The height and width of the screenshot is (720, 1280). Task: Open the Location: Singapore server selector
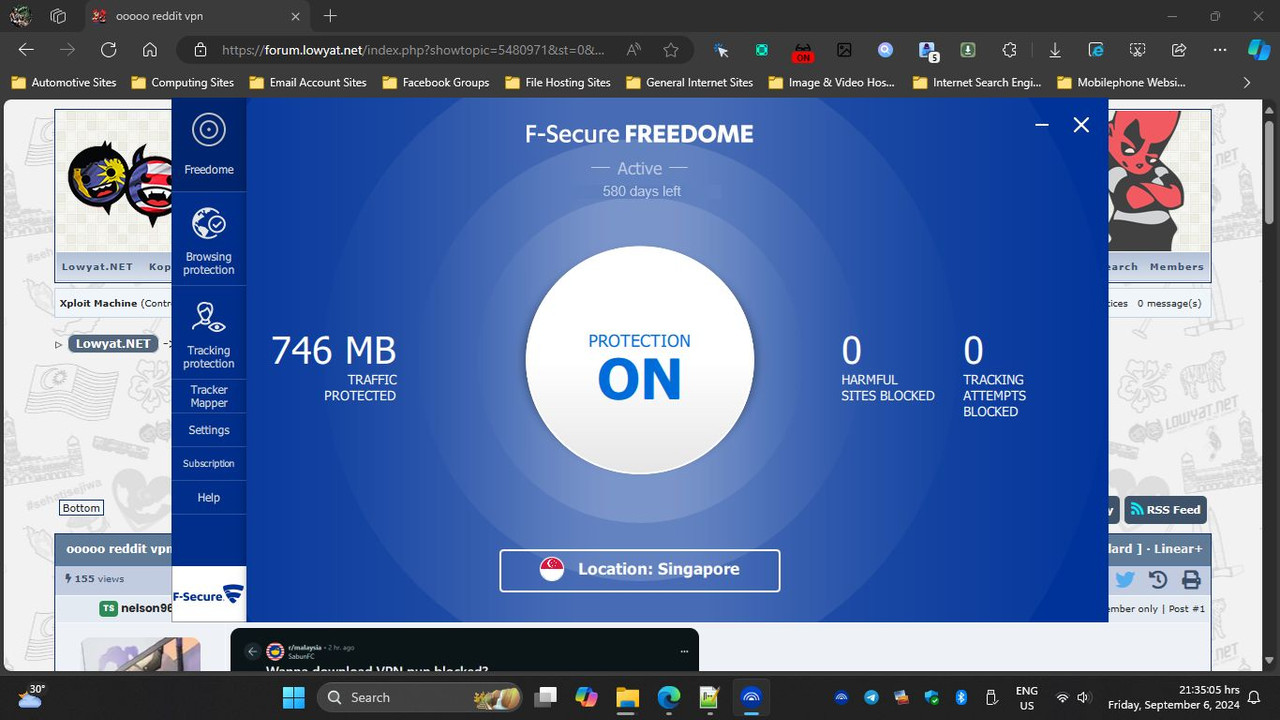click(639, 569)
